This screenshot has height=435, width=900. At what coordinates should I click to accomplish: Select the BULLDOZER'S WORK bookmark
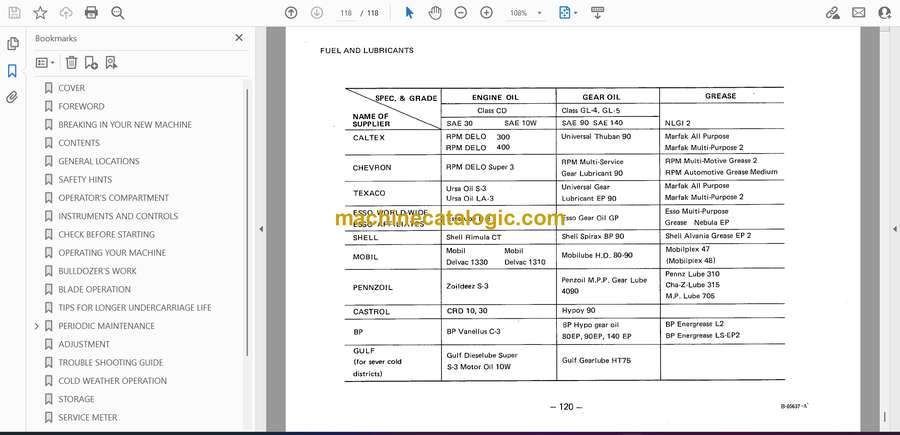[x=97, y=271]
